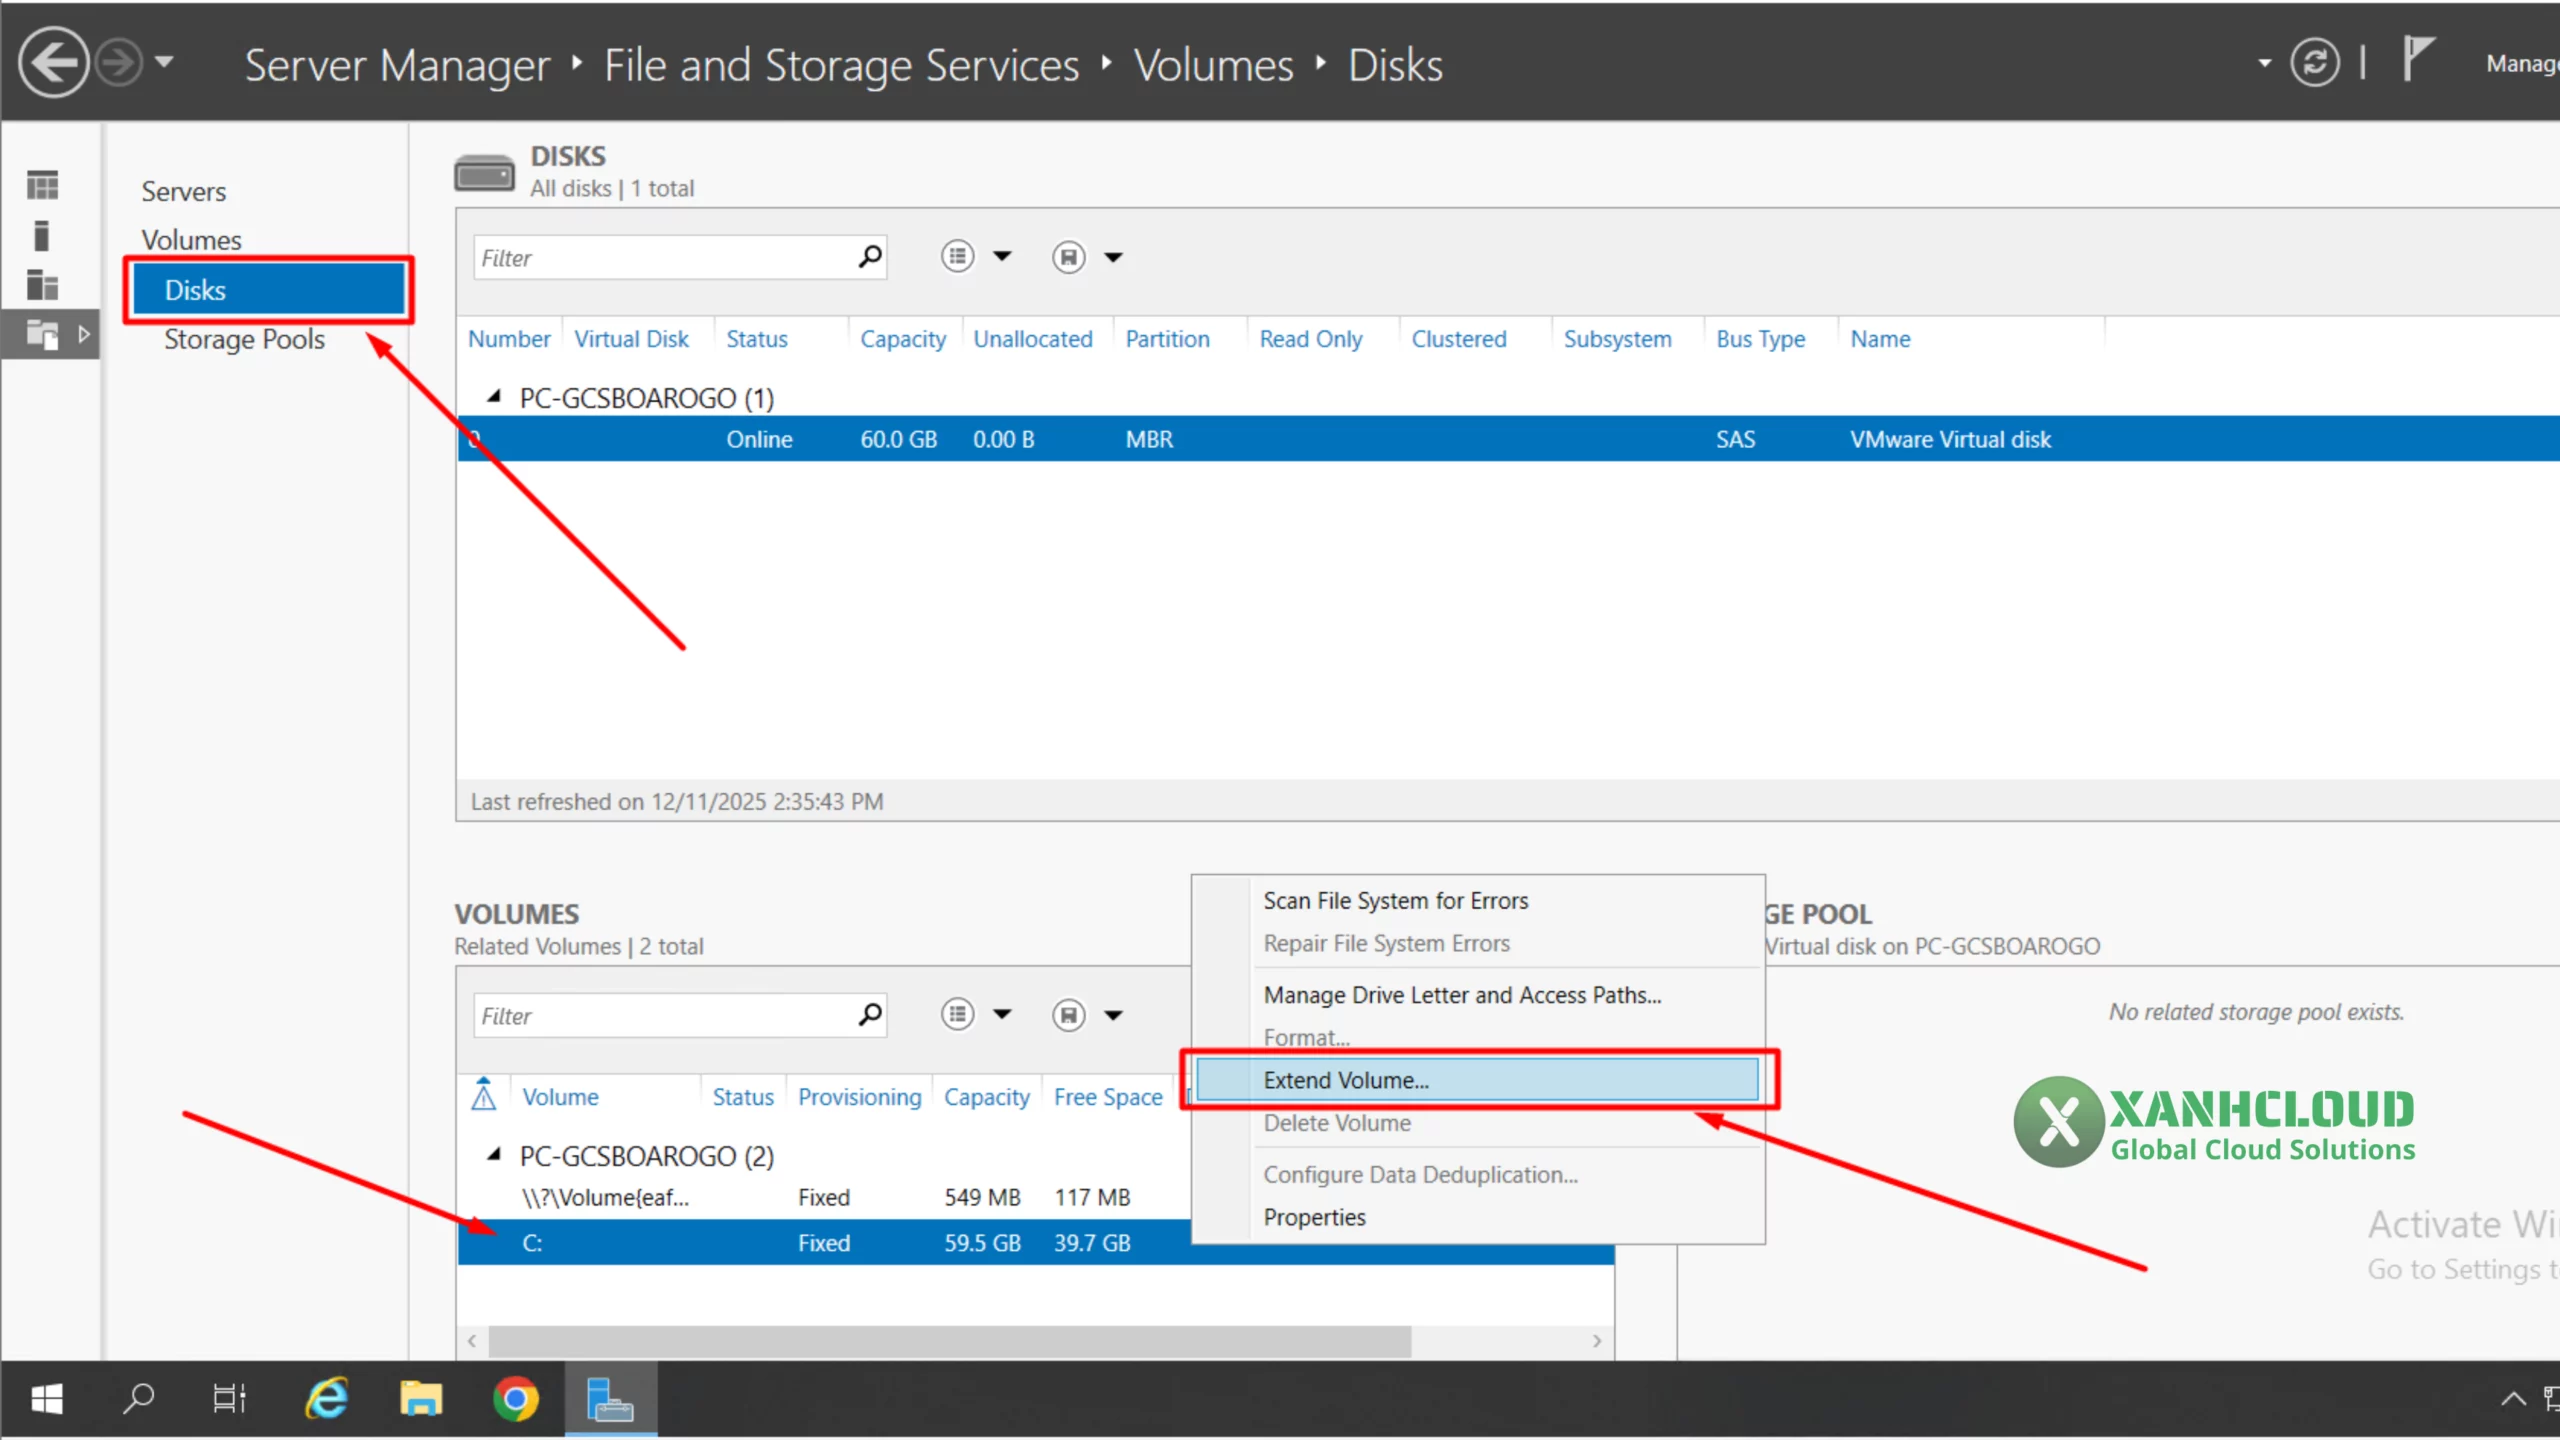
Task: Click the warning triangle column header in Volumes
Action: [x=484, y=1096]
